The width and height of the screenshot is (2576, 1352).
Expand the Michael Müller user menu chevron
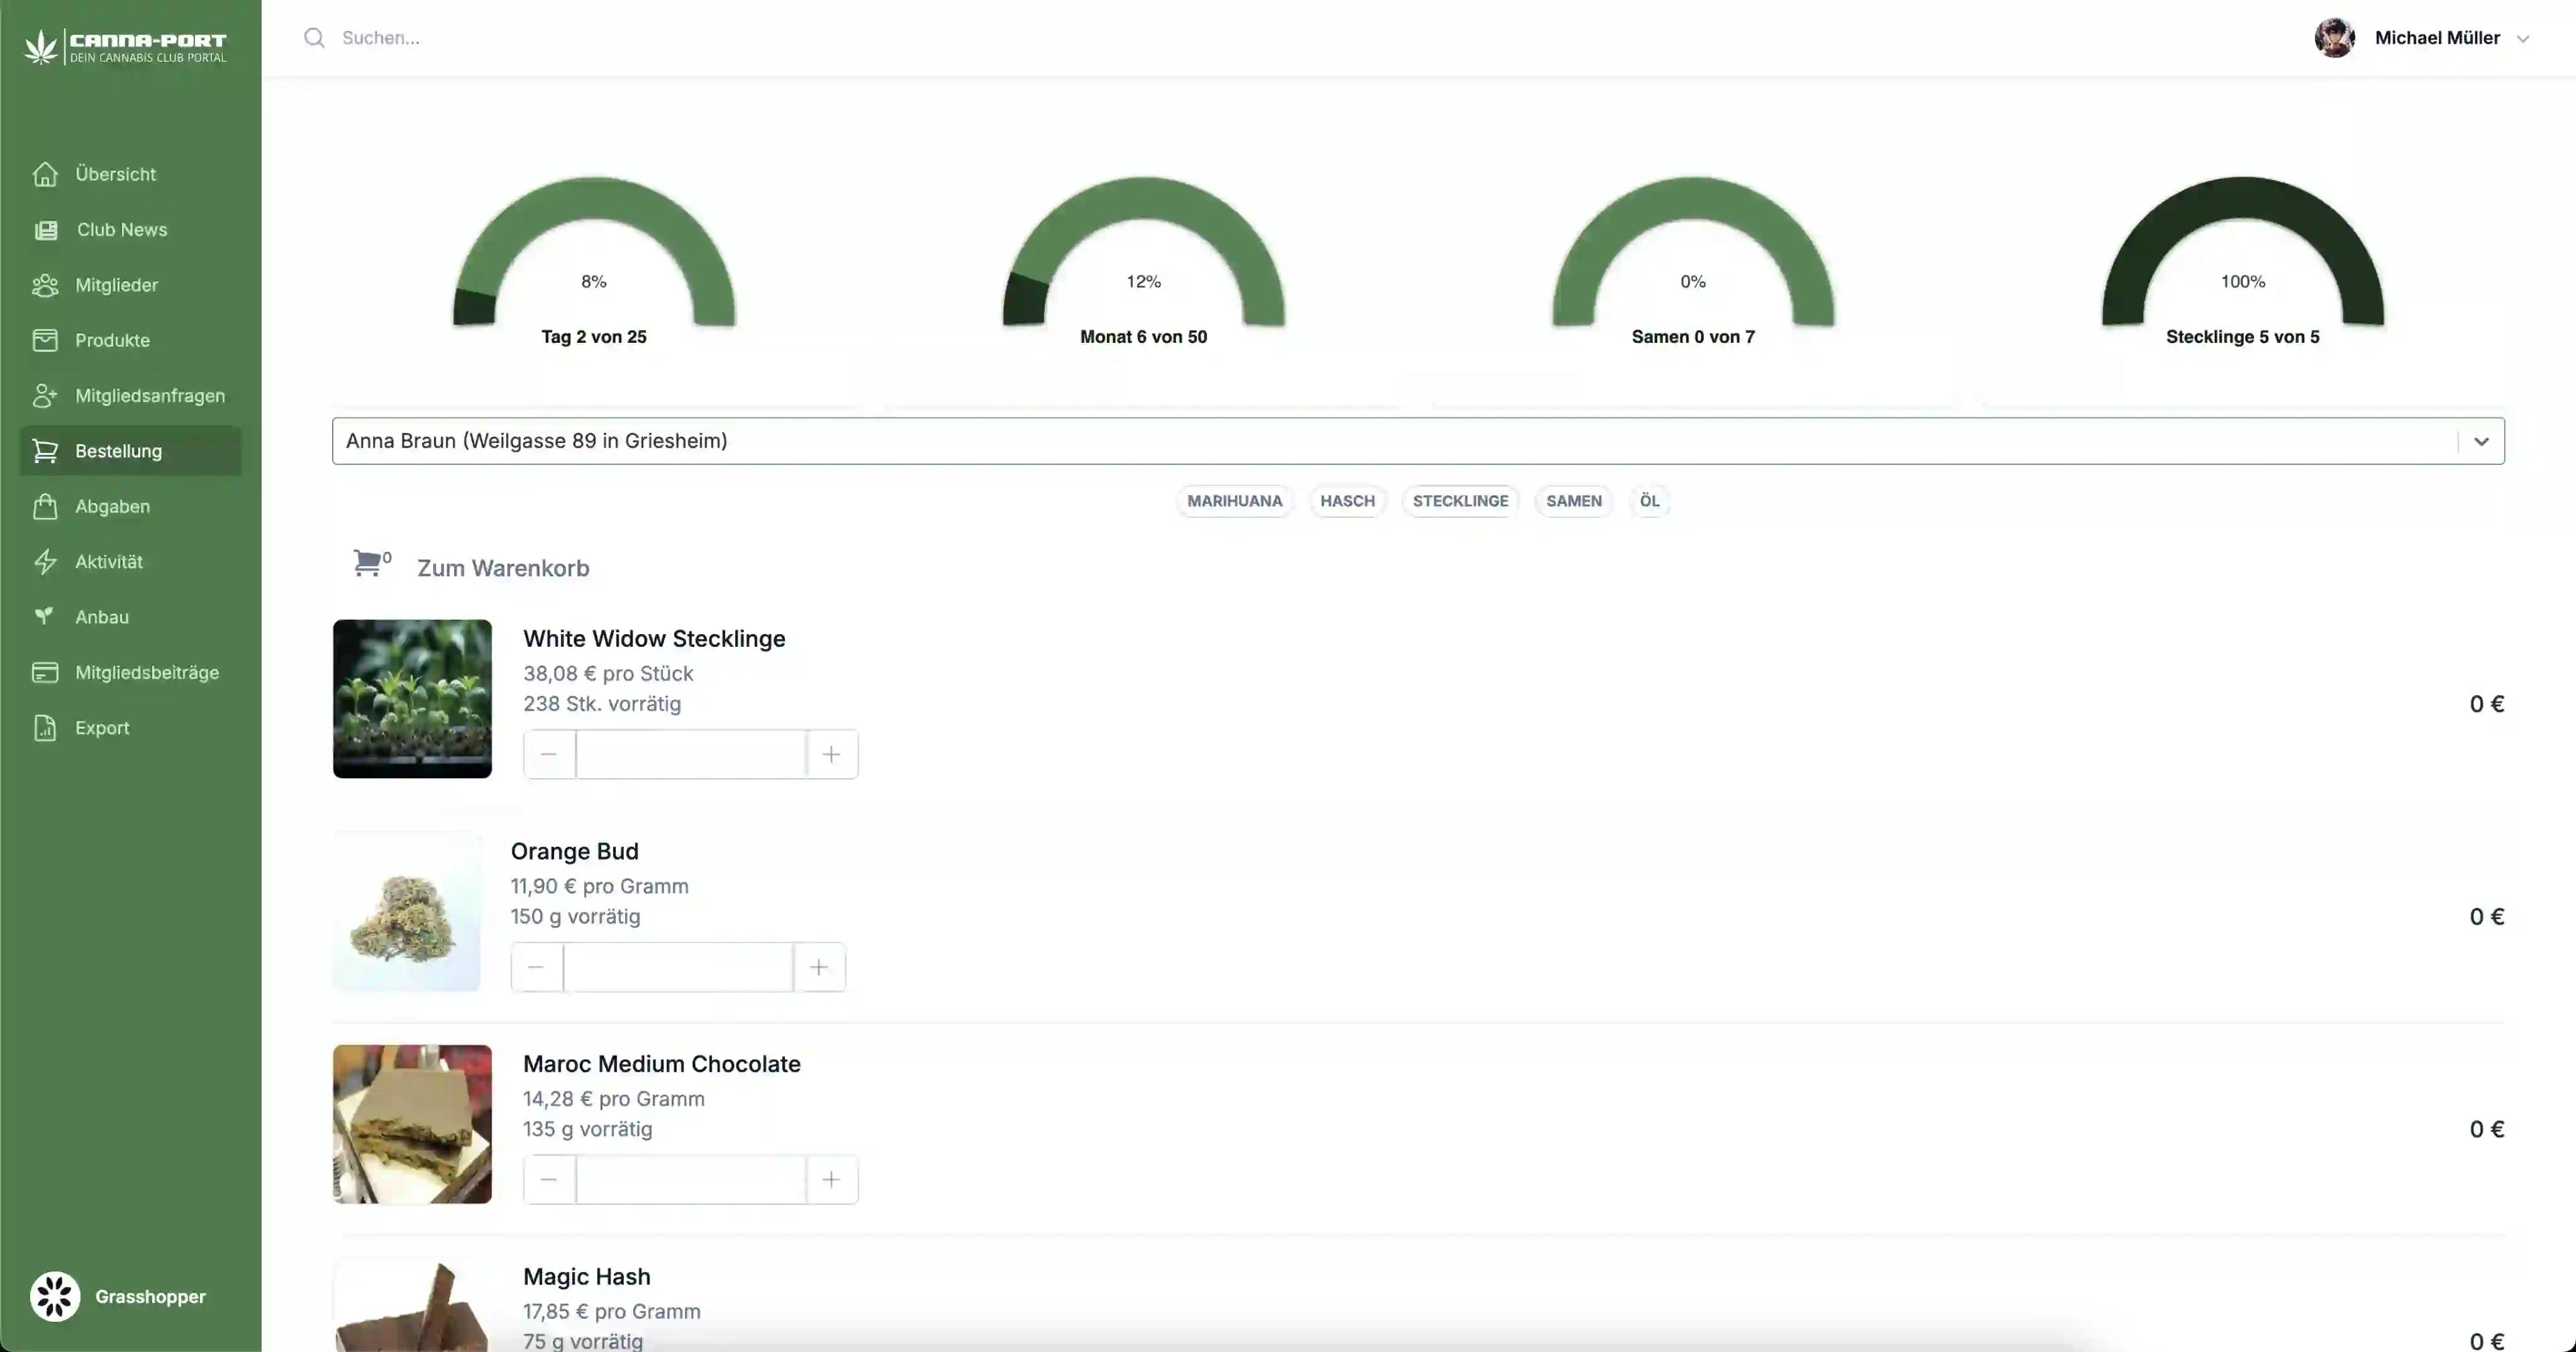click(2523, 39)
